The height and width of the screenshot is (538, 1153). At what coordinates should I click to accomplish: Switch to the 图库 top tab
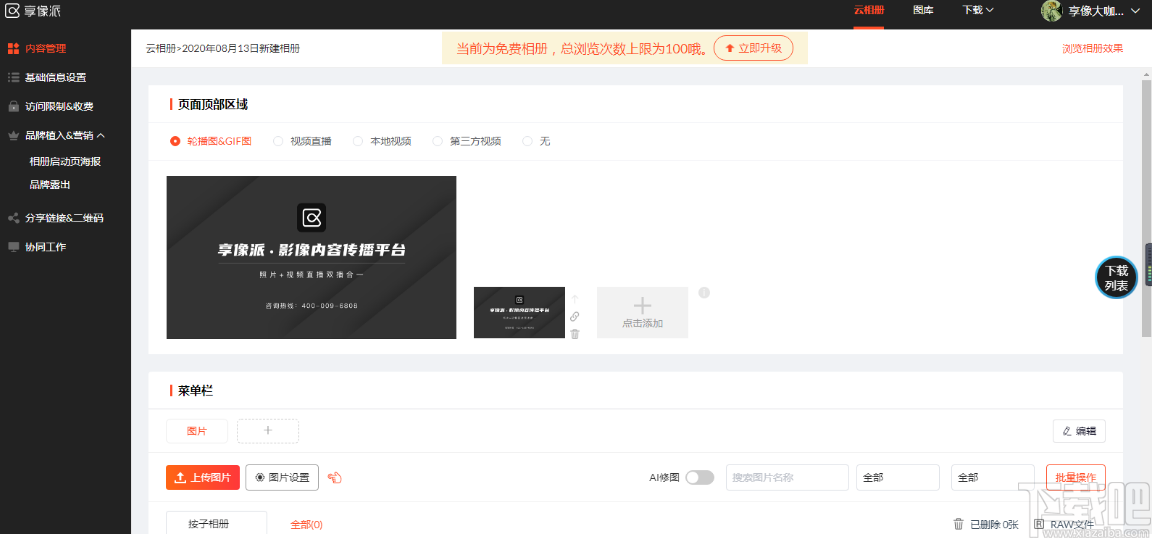(x=923, y=10)
